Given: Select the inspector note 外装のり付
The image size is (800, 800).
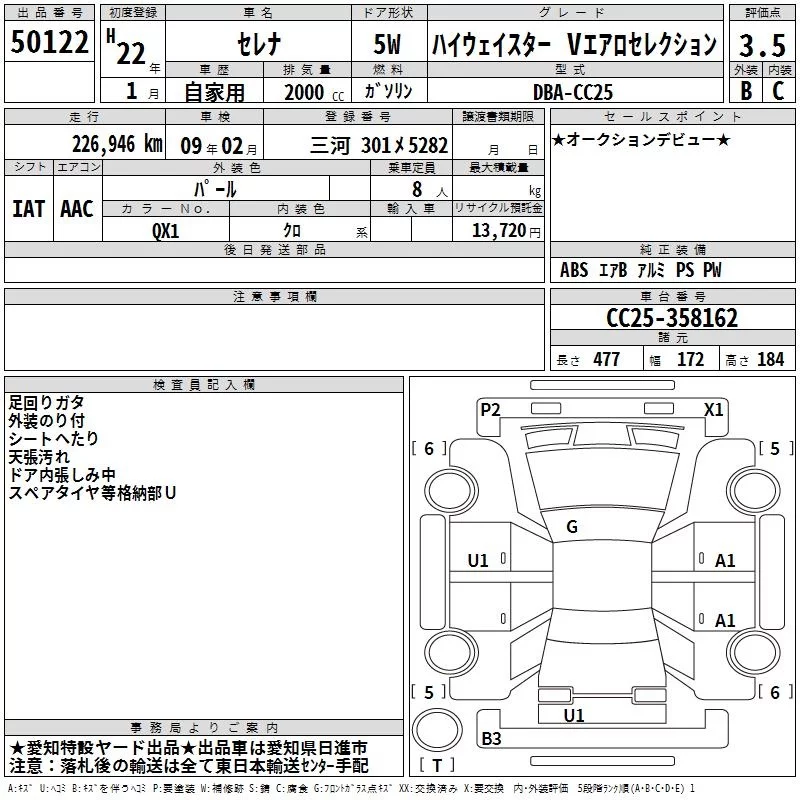Looking at the screenshot, I should (46, 421).
